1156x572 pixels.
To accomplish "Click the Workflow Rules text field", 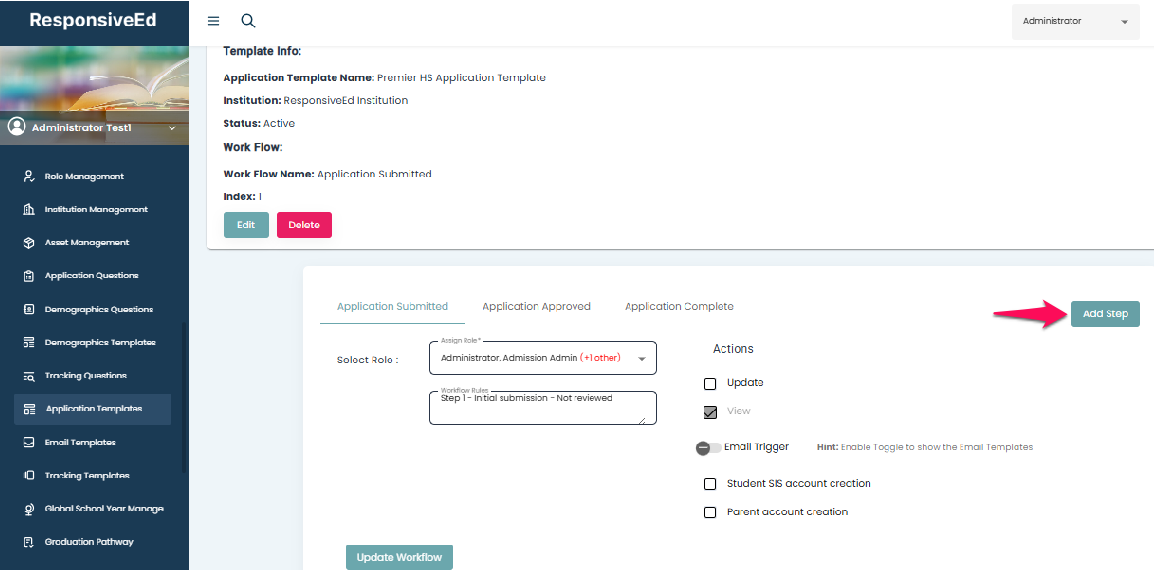I will (x=542, y=407).
